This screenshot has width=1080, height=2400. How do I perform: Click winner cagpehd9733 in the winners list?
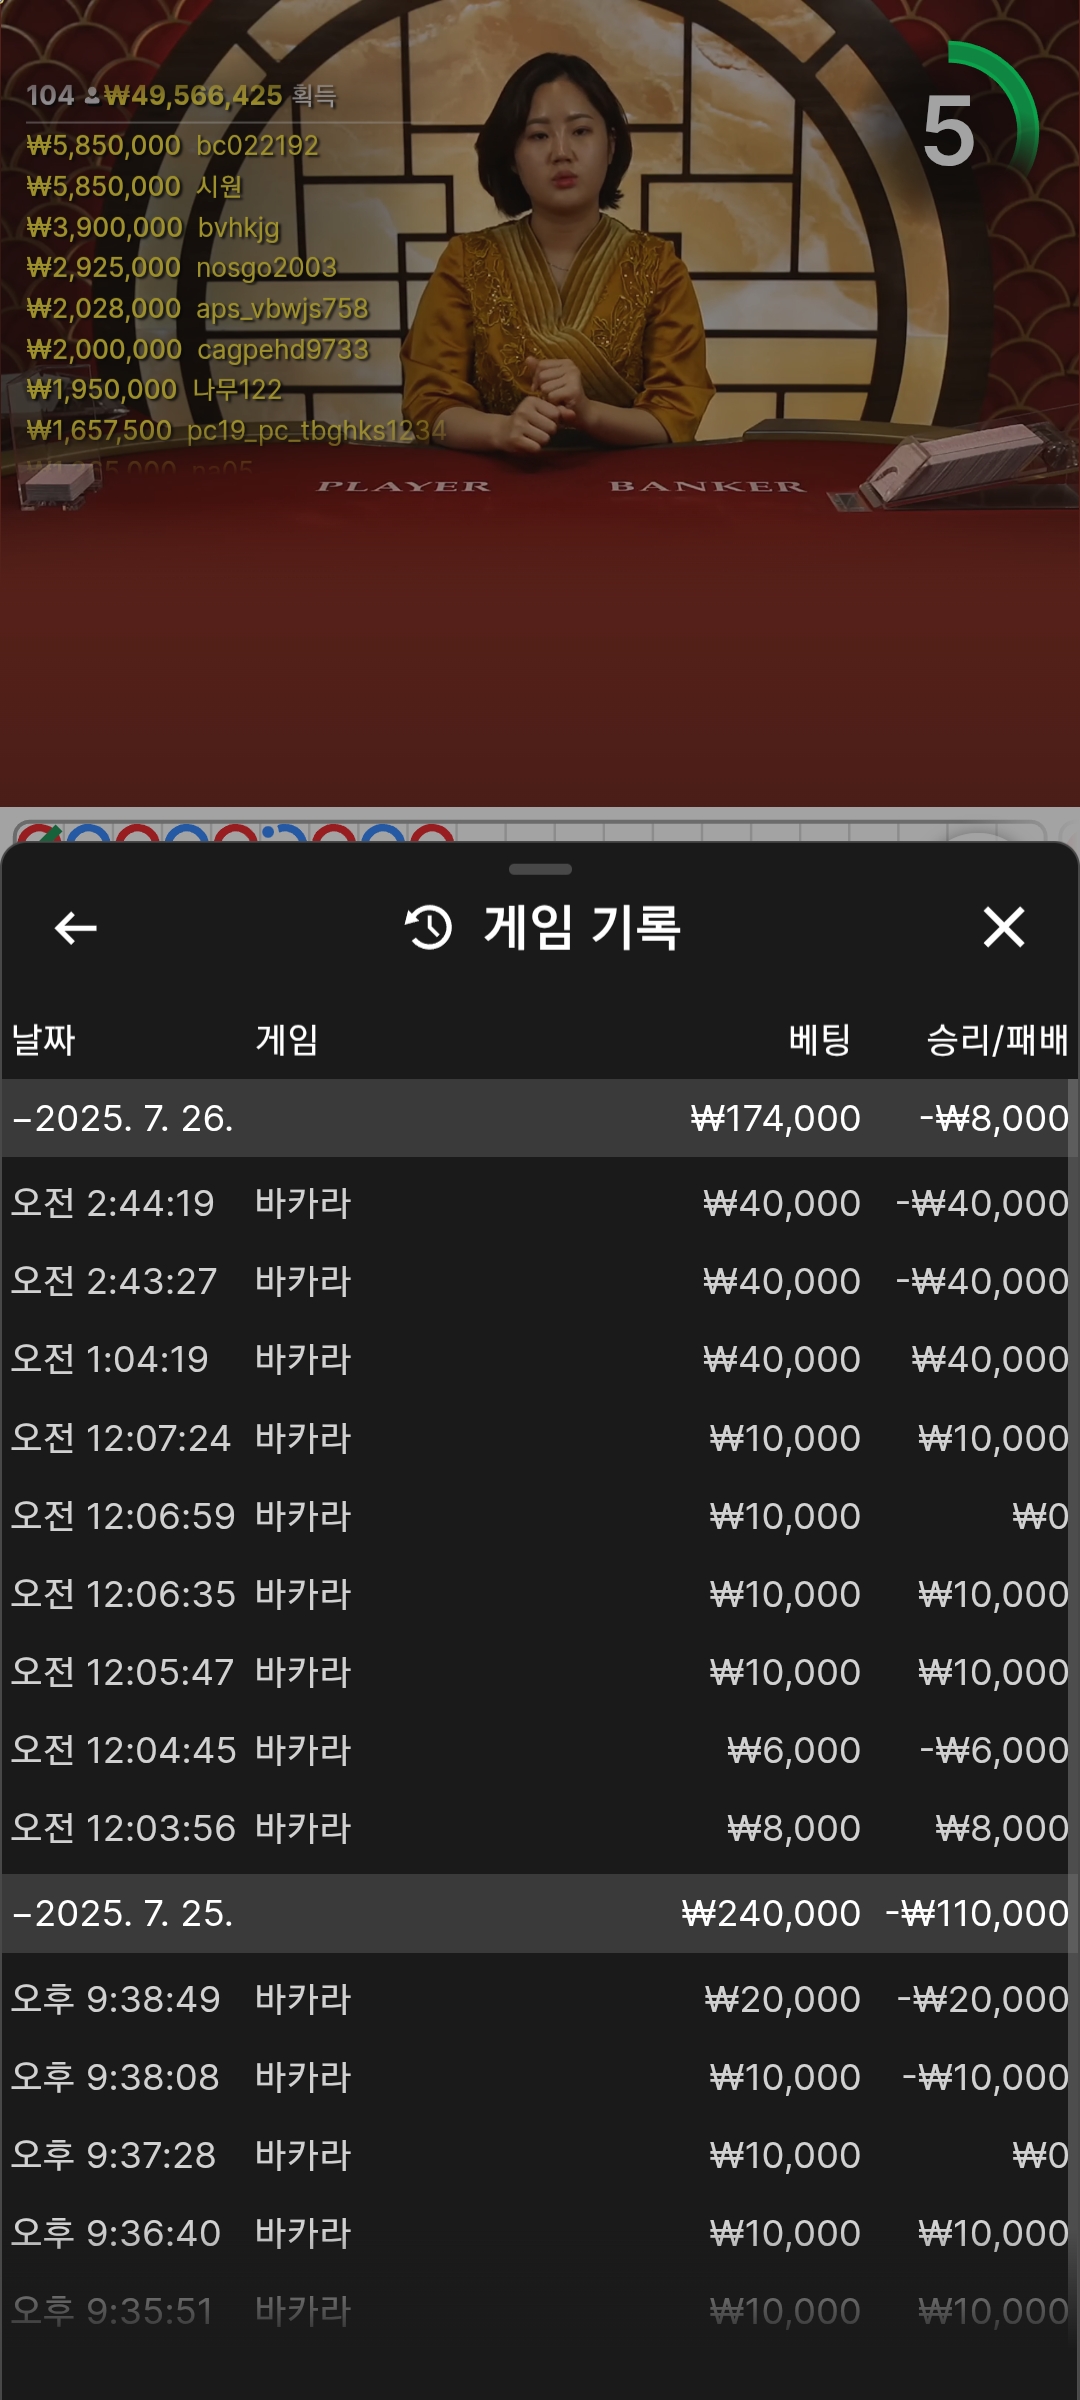(197, 350)
